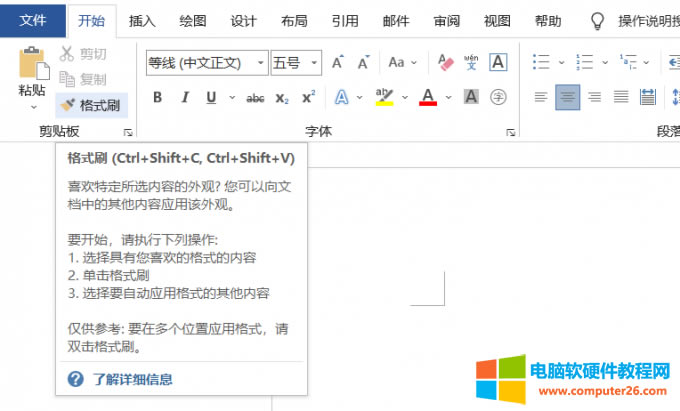Click the 剪切 (Cut) button

pyautogui.click(x=83, y=54)
